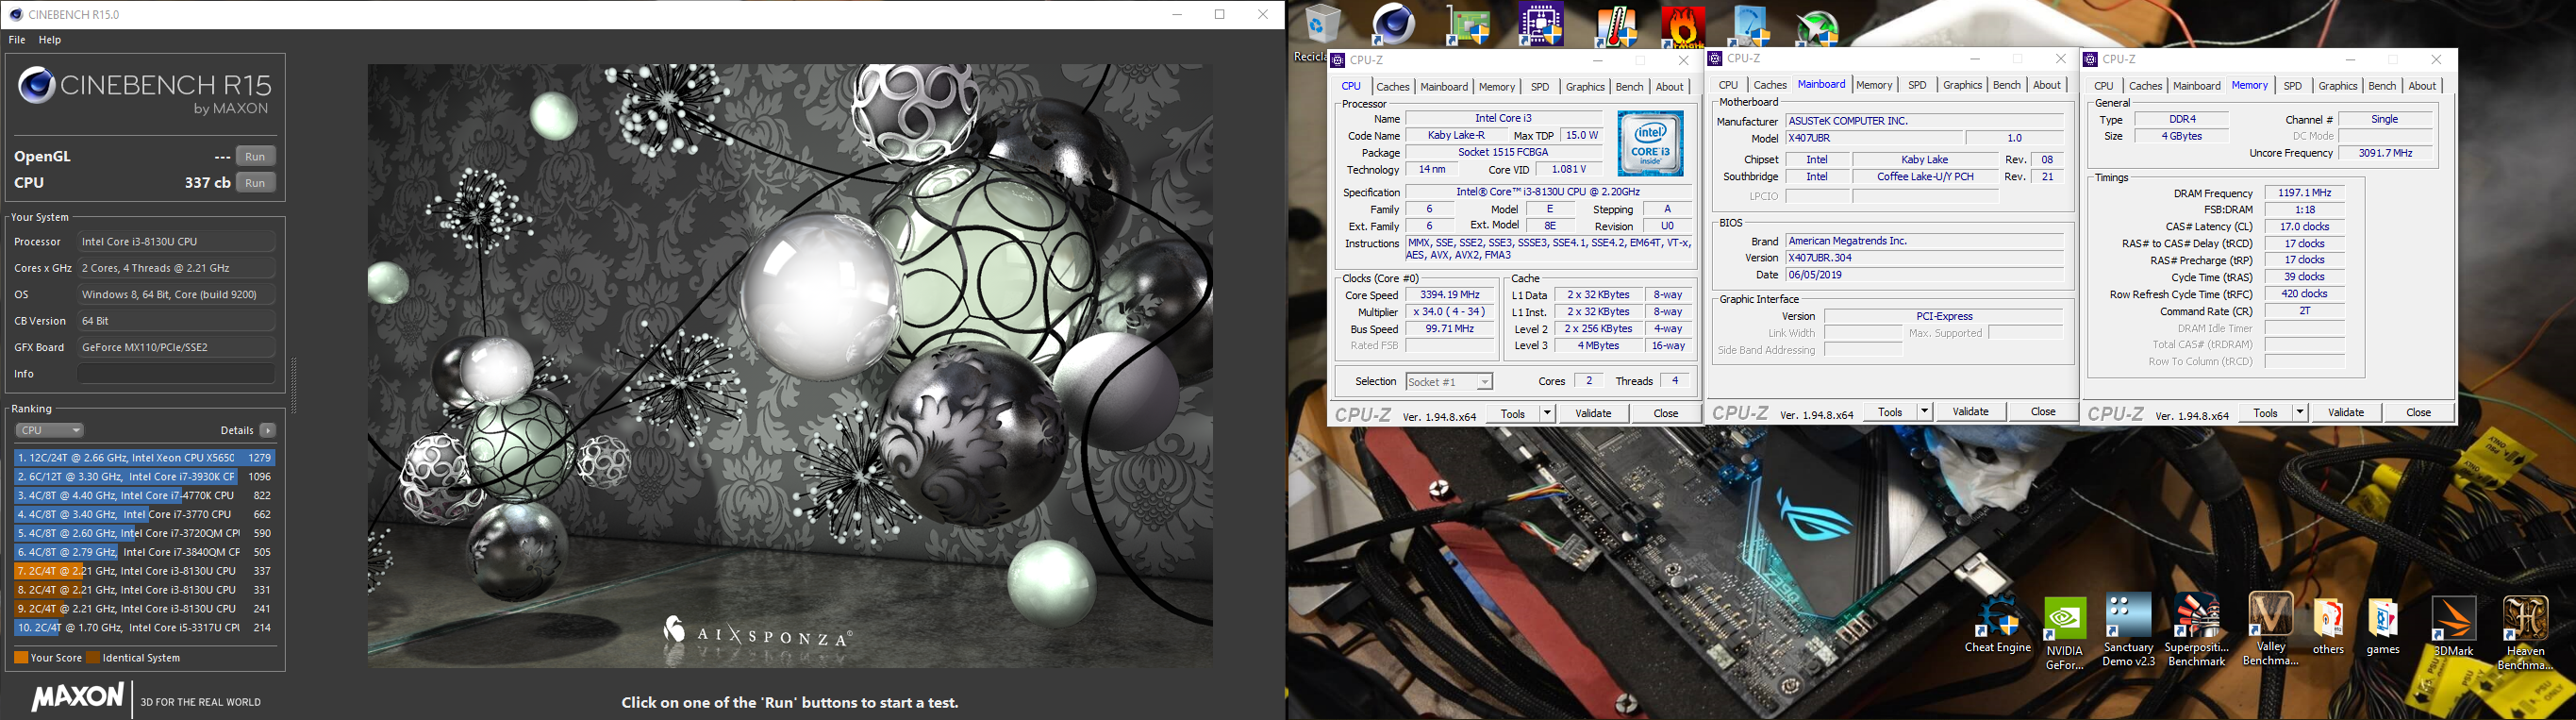Open the NVIDIA GeForce desktop shortcut
This screenshot has width=2576, height=720.
click(2064, 634)
